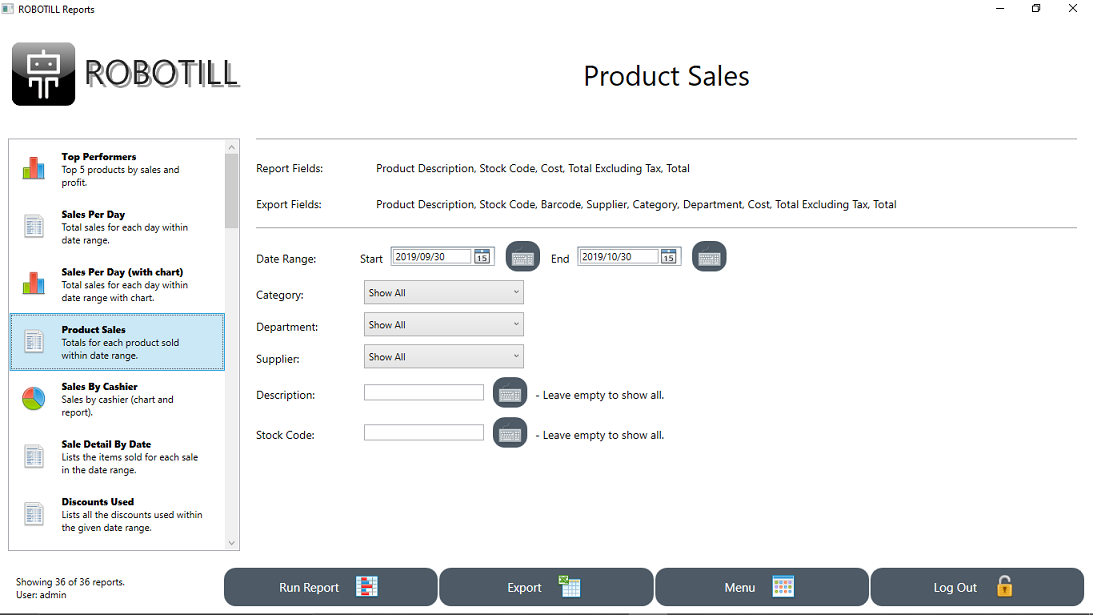Log out of the admin account
The width and height of the screenshot is (1093, 615).
[x=976, y=587]
